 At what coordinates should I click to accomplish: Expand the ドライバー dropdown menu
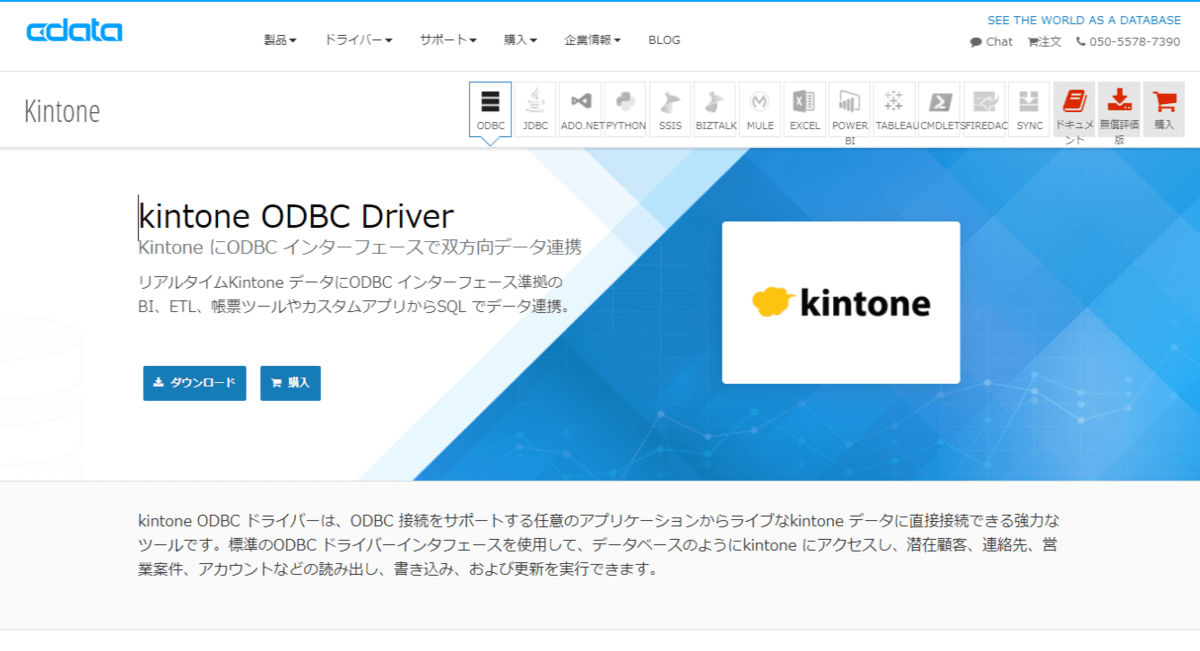click(x=357, y=40)
